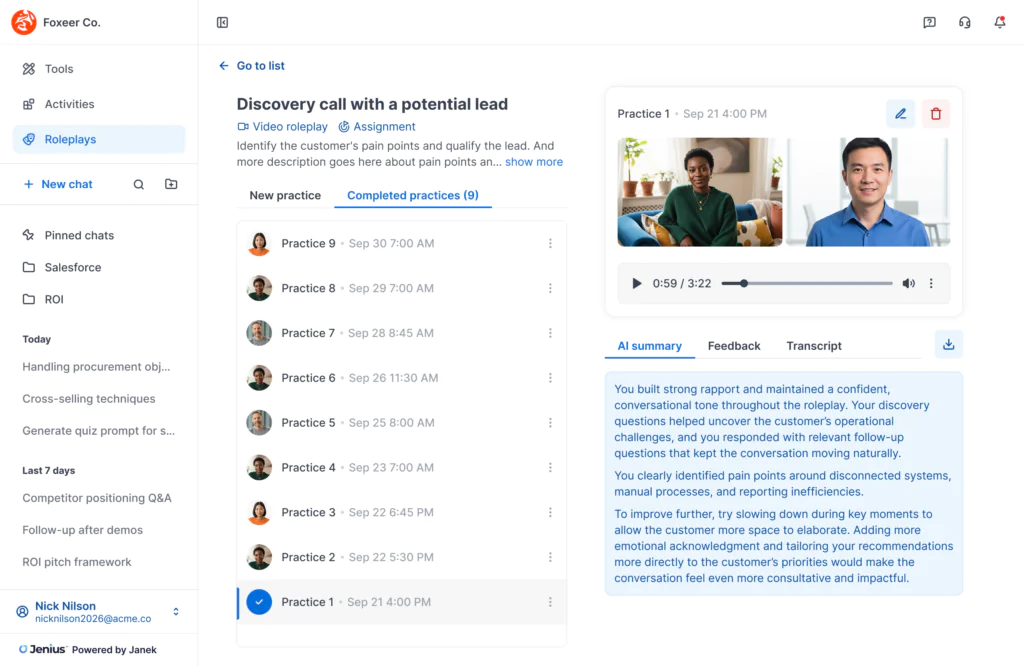Select Practice 8 row
Screen dimensions: 1024x666
[x=402, y=288]
